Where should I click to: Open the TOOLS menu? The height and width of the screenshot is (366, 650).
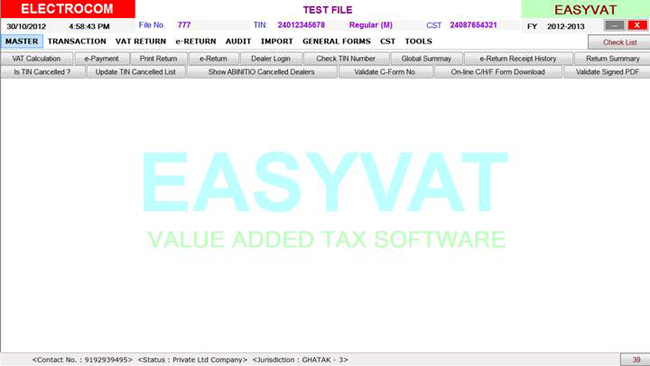pos(418,41)
